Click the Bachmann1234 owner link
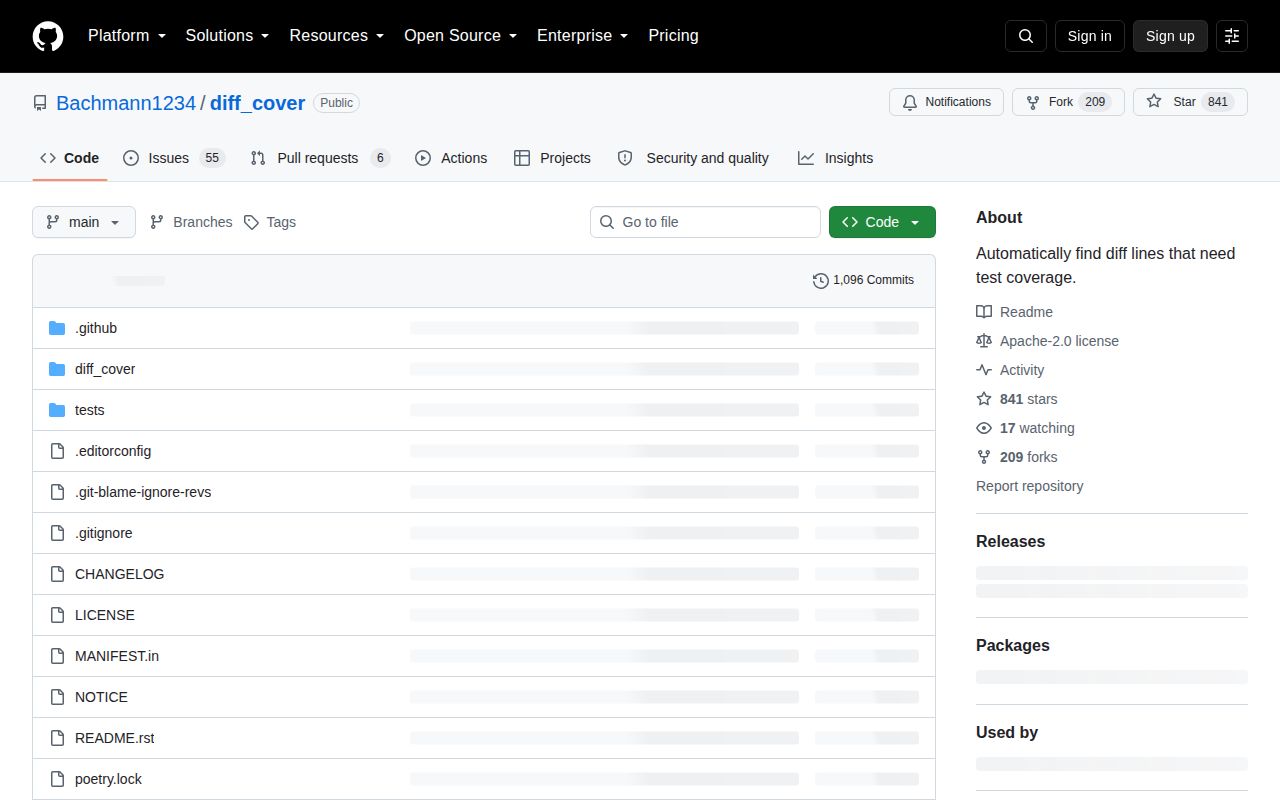This screenshot has height=800, width=1280. point(126,103)
